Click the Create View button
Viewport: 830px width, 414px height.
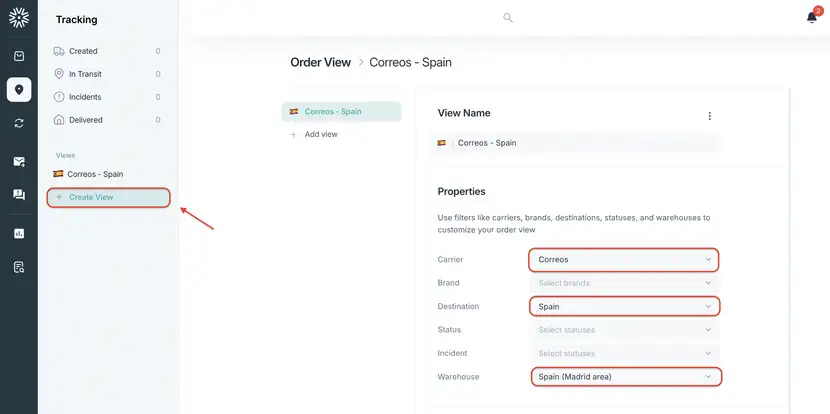point(109,197)
